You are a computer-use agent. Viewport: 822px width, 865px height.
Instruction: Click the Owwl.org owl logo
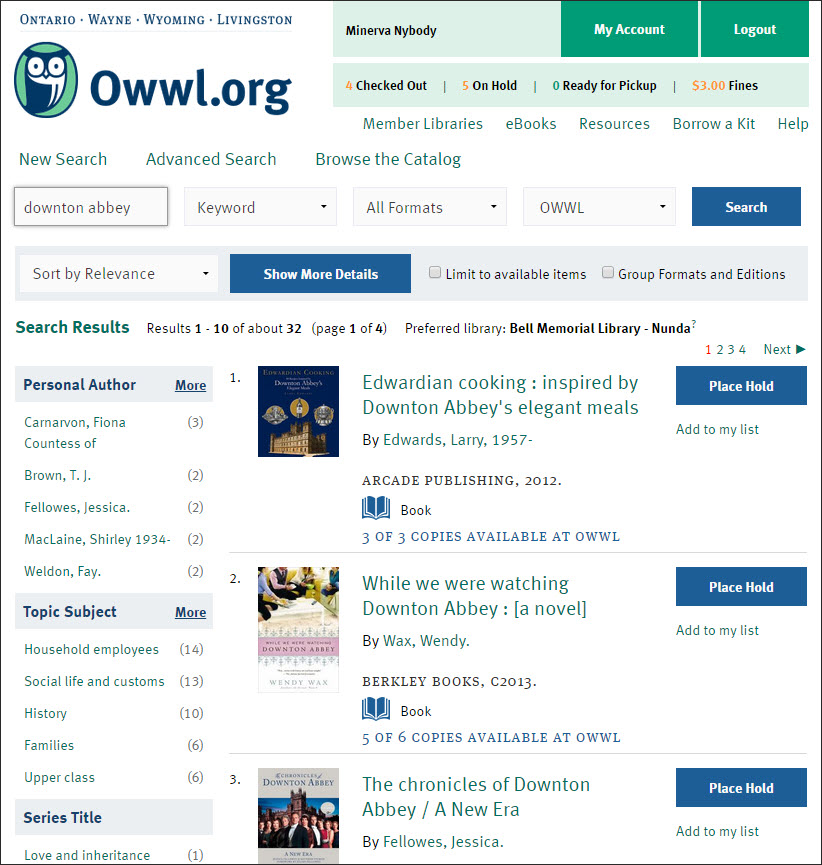click(46, 80)
